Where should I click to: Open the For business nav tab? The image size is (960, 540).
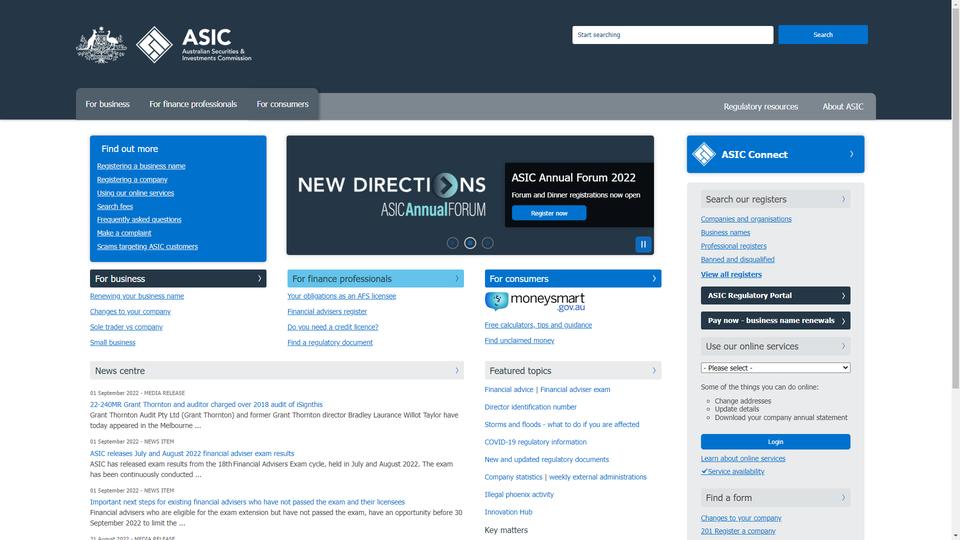(x=107, y=104)
